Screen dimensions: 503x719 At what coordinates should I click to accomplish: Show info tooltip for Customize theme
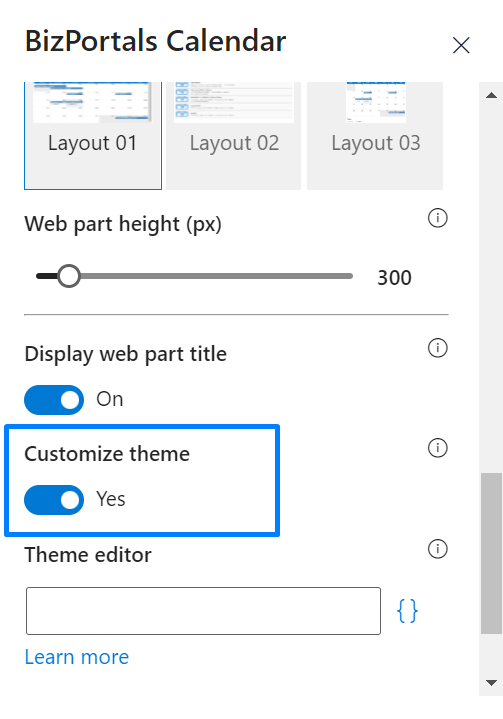coord(437,448)
